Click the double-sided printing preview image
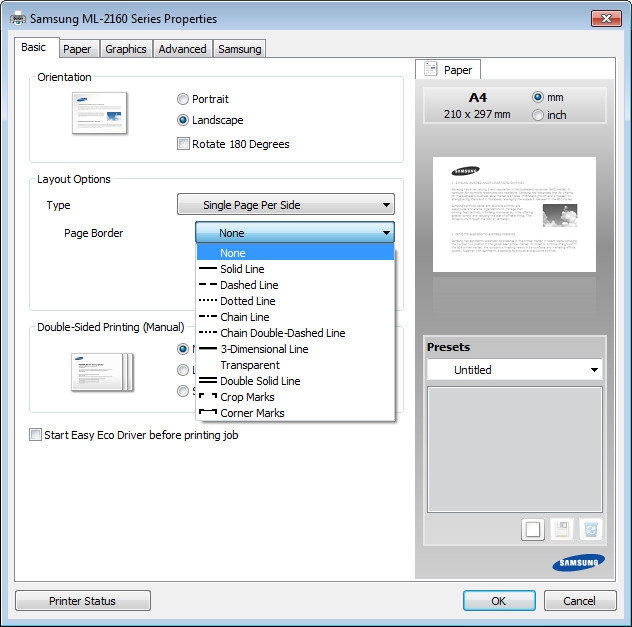This screenshot has height=627, width=632. click(x=102, y=372)
